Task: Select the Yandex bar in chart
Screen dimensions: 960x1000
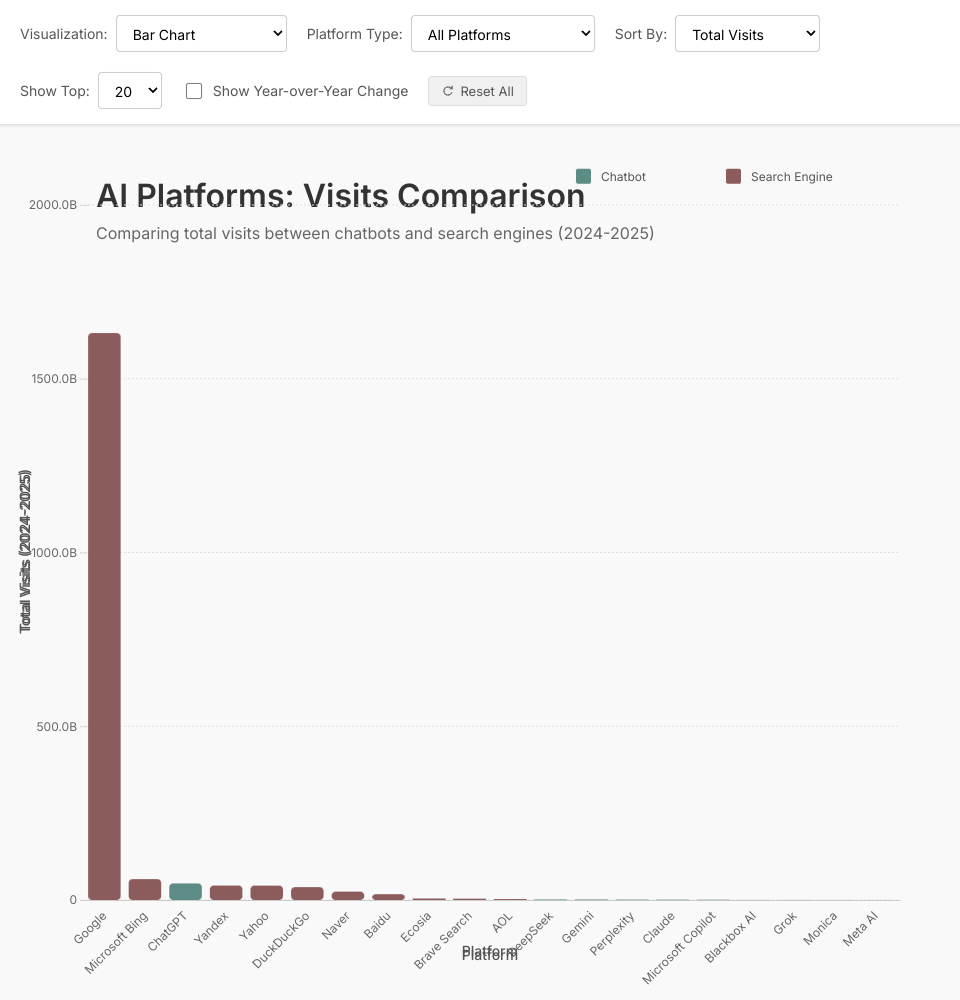Action: 226,892
